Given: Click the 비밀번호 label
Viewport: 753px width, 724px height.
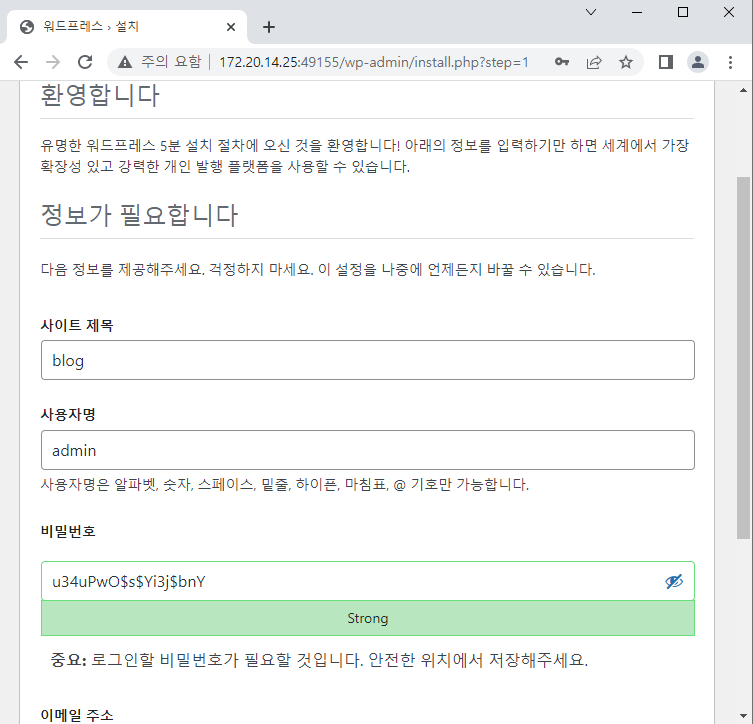Looking at the screenshot, I should point(68,531).
